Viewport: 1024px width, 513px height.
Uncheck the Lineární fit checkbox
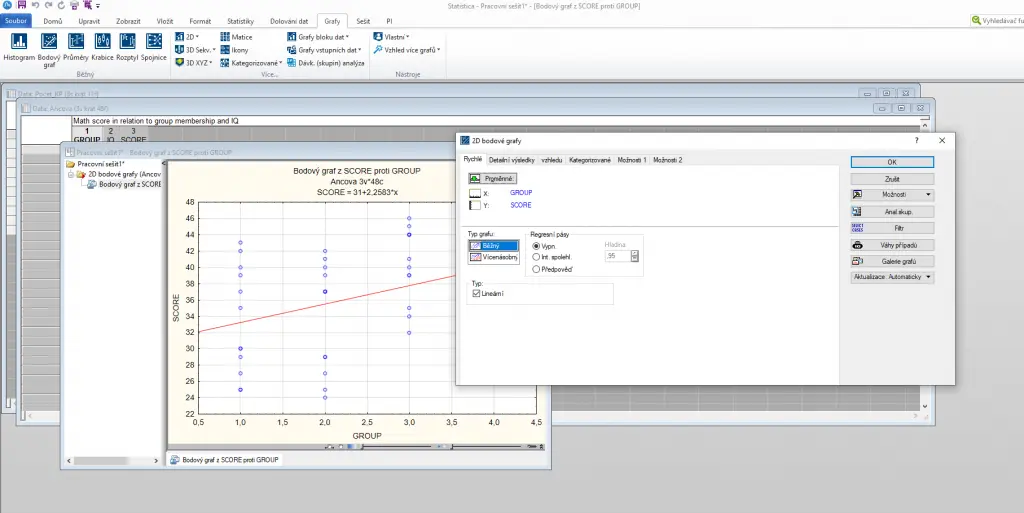tap(476, 293)
